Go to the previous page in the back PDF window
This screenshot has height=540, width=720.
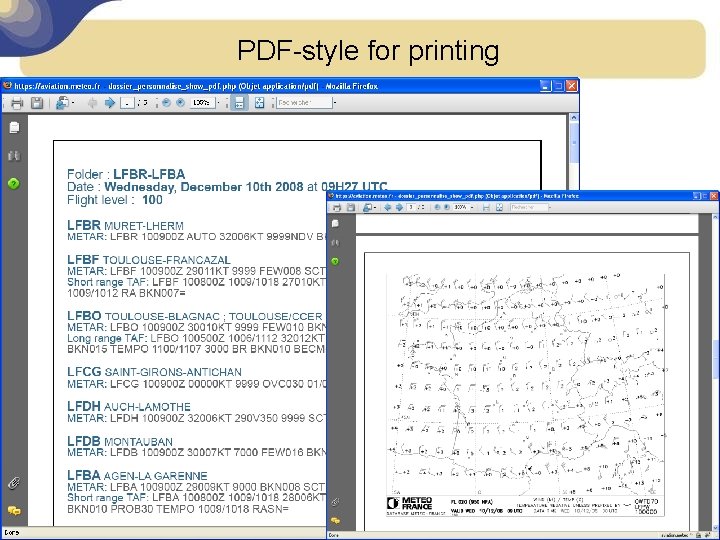pyautogui.click(x=92, y=103)
